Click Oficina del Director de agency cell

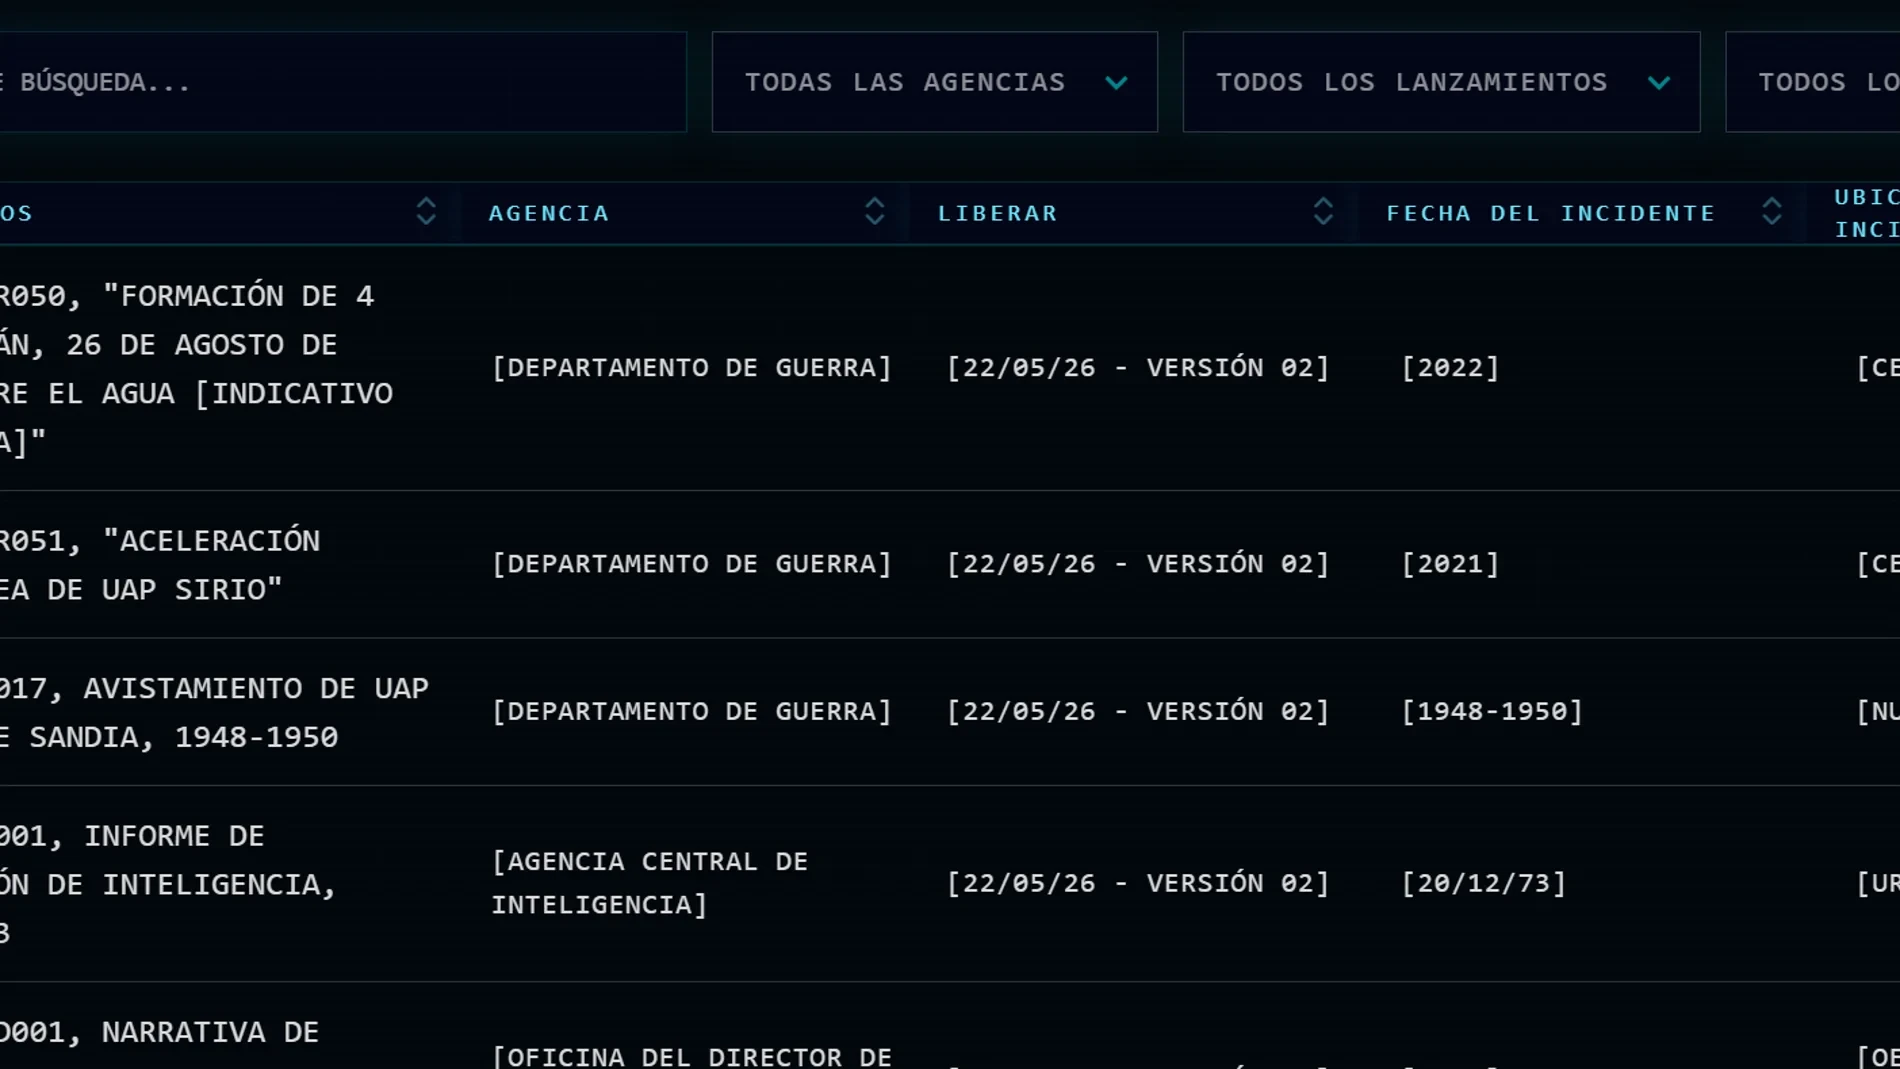coord(692,1056)
